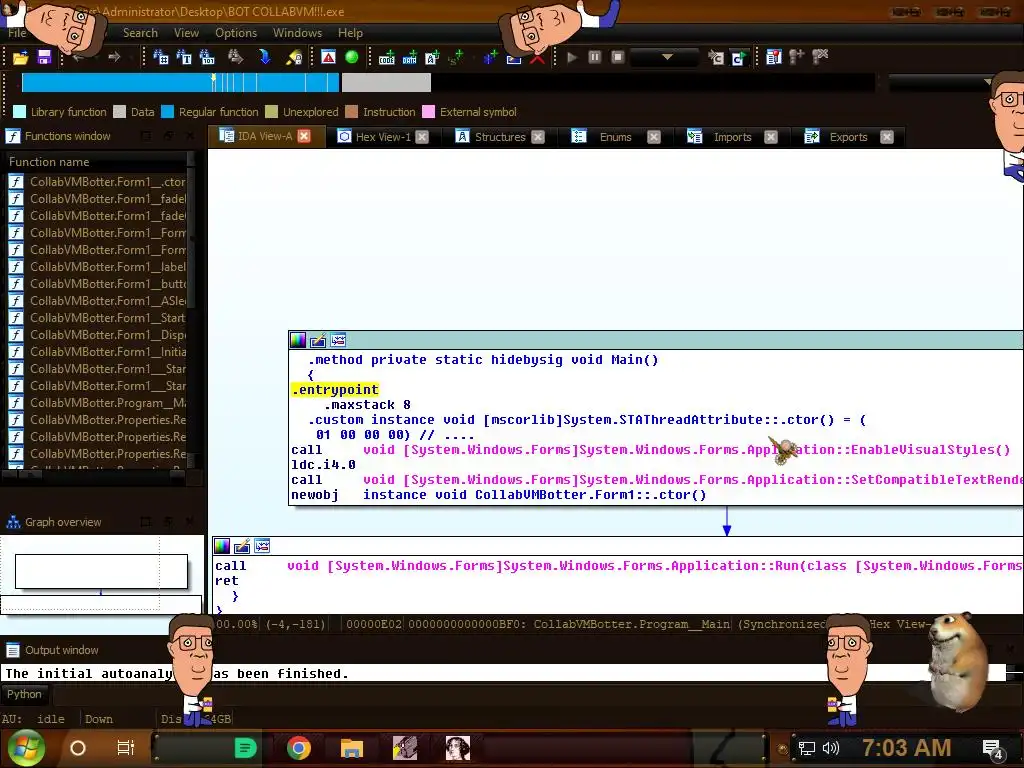Stop the debugger process
1024x768 pixels.
click(x=617, y=57)
